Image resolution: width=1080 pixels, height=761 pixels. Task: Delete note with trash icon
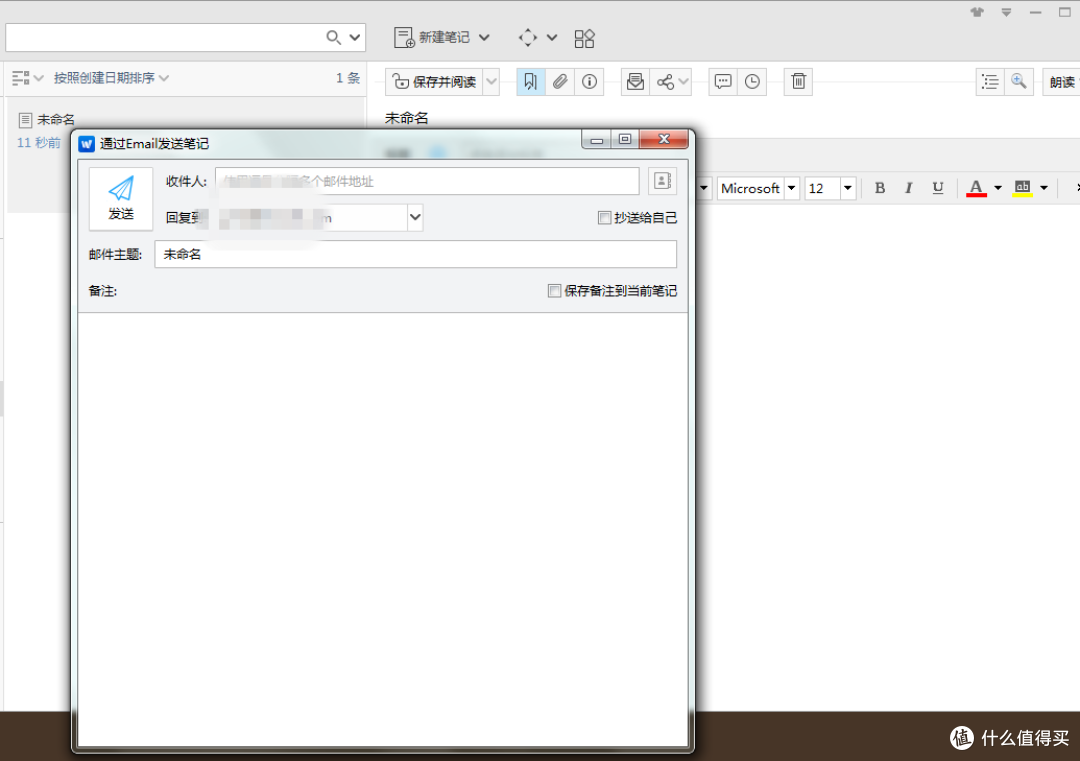[x=798, y=82]
